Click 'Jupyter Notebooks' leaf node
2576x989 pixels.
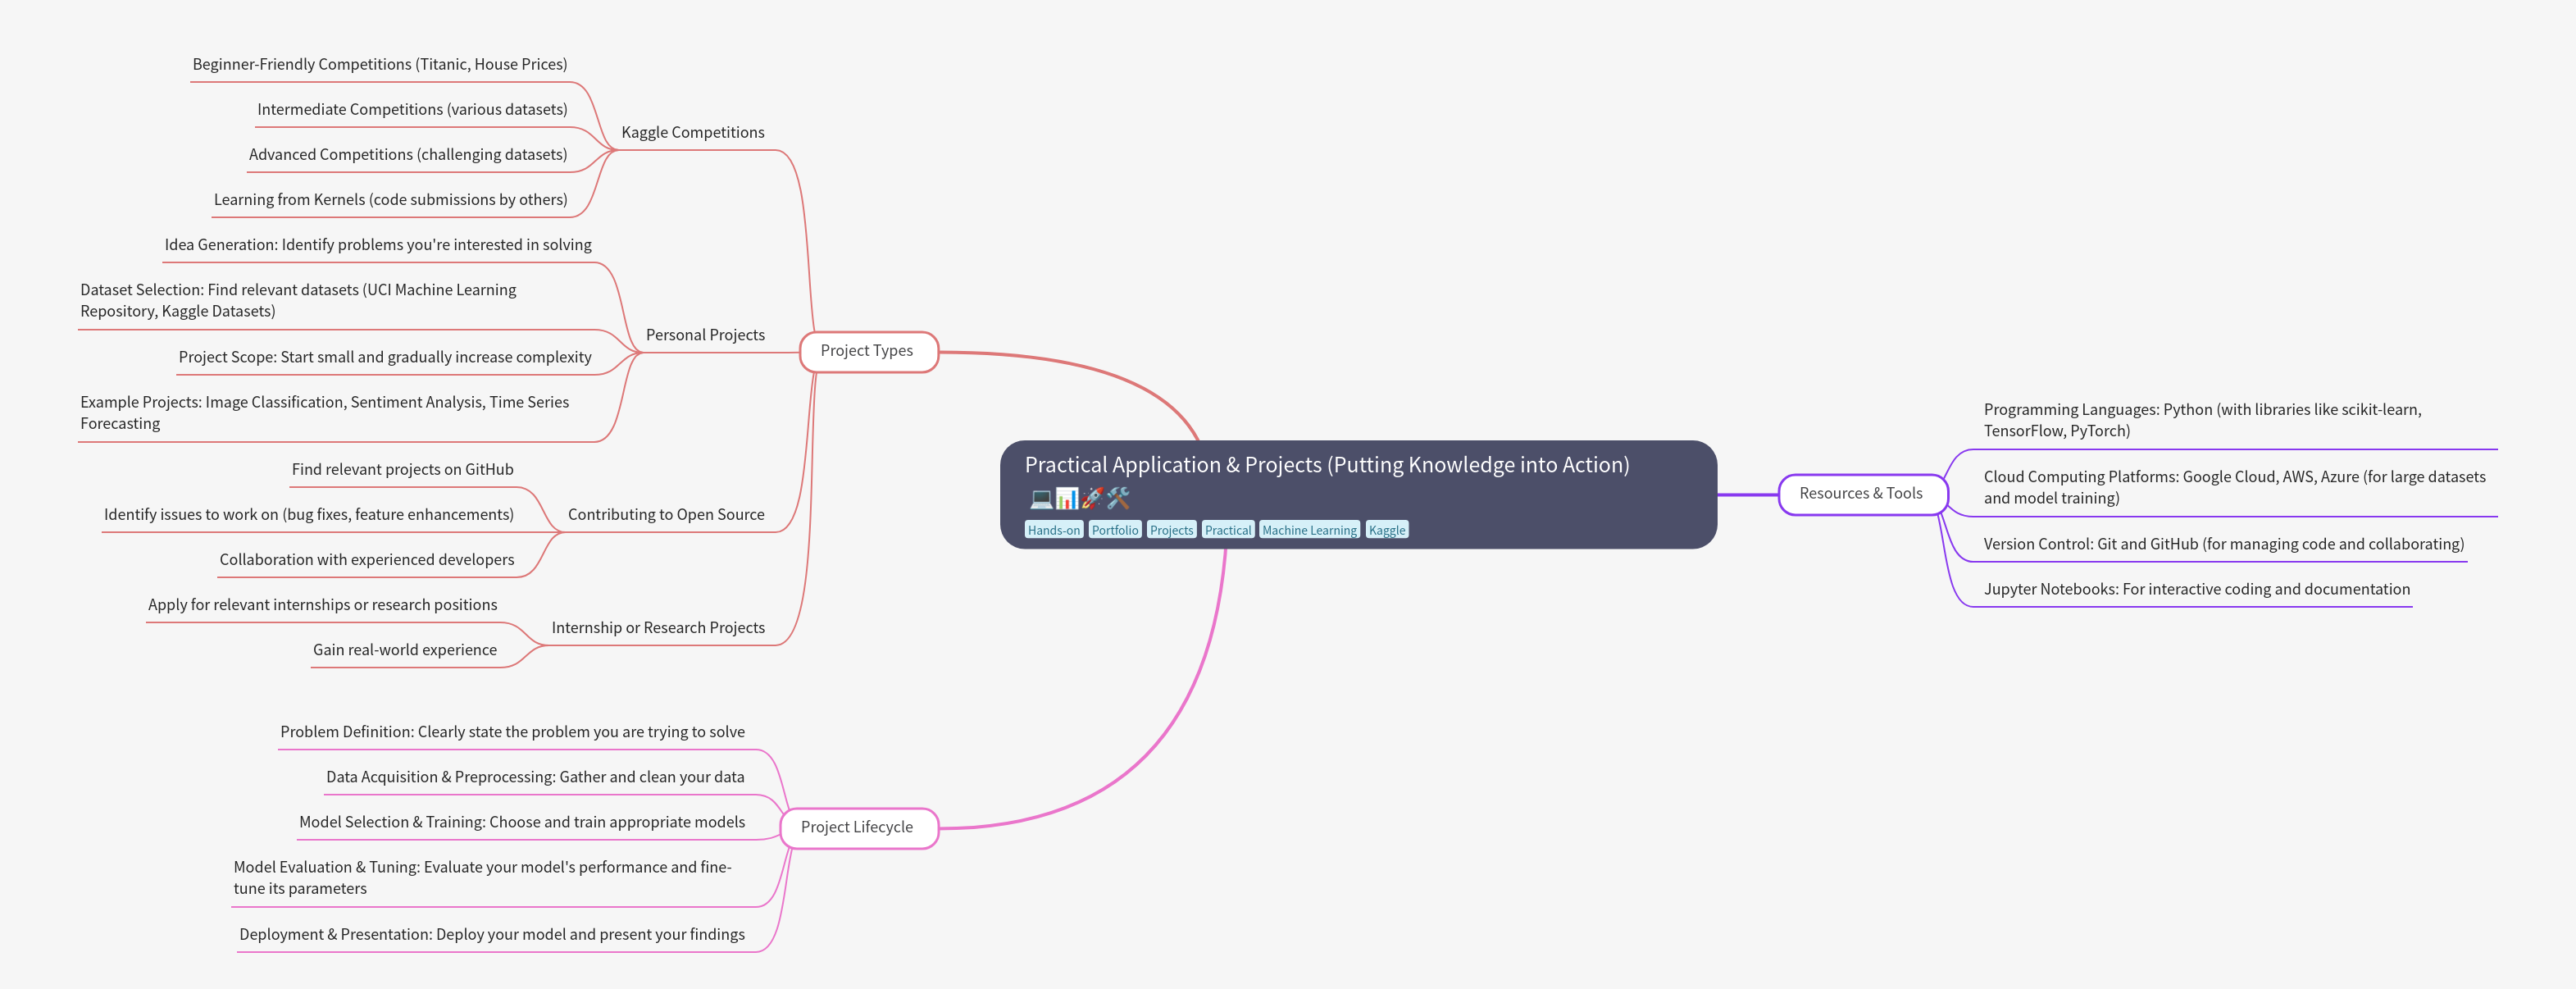click(x=2197, y=589)
